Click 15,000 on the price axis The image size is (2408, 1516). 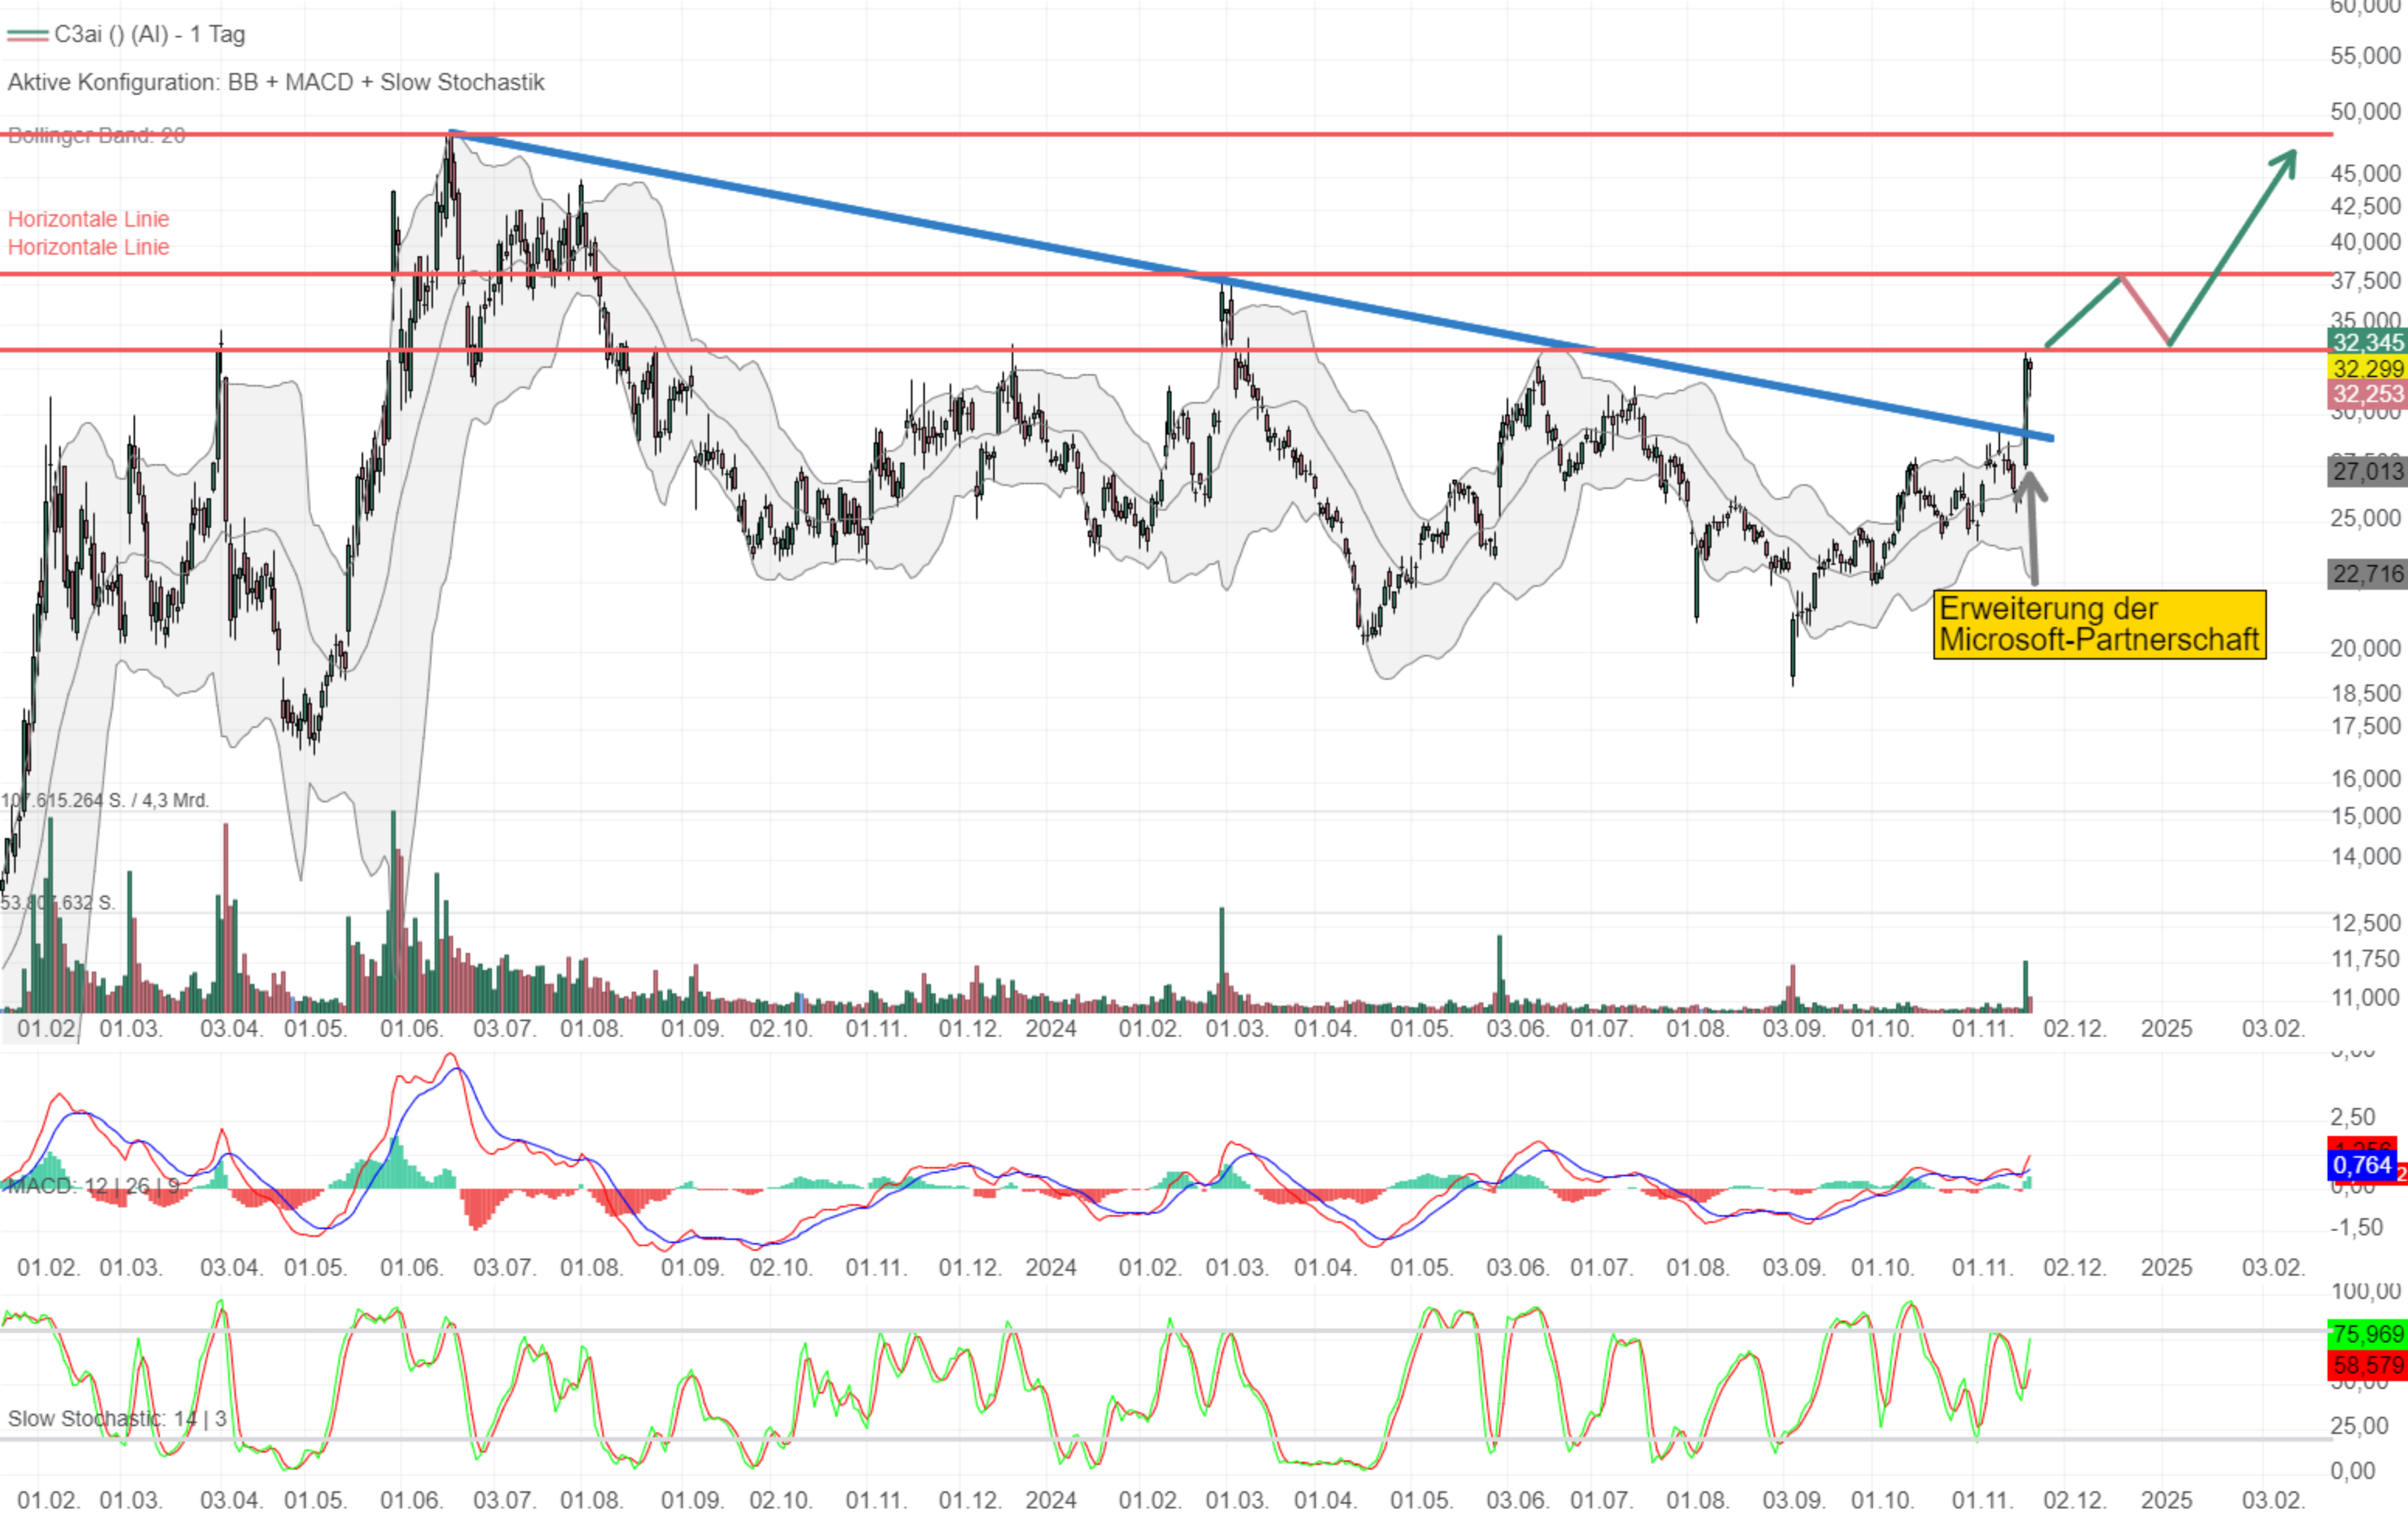(2365, 816)
